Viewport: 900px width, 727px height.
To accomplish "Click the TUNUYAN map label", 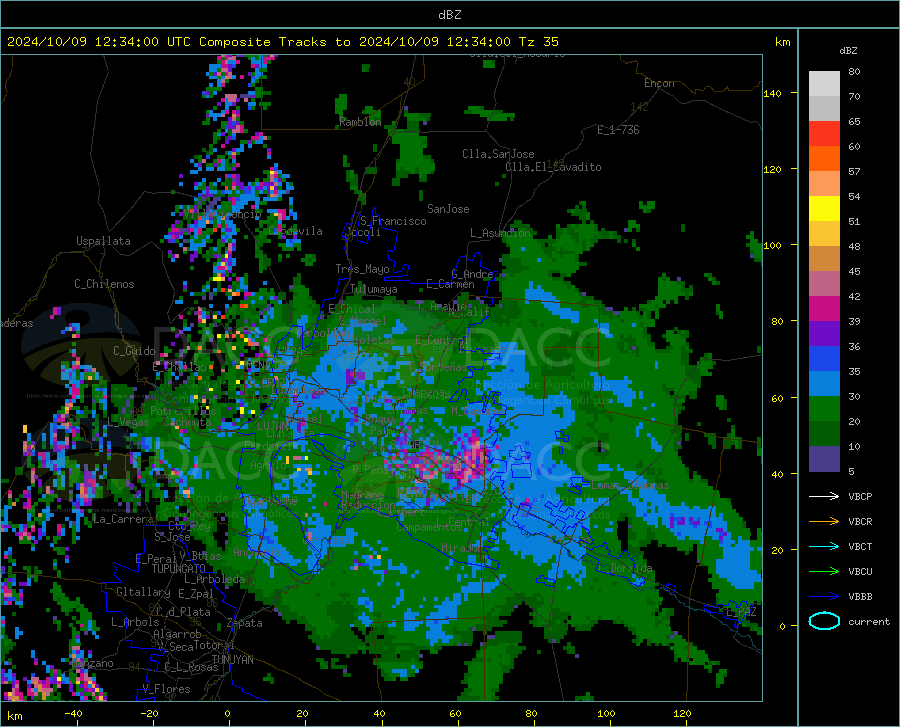I will pos(232,660).
